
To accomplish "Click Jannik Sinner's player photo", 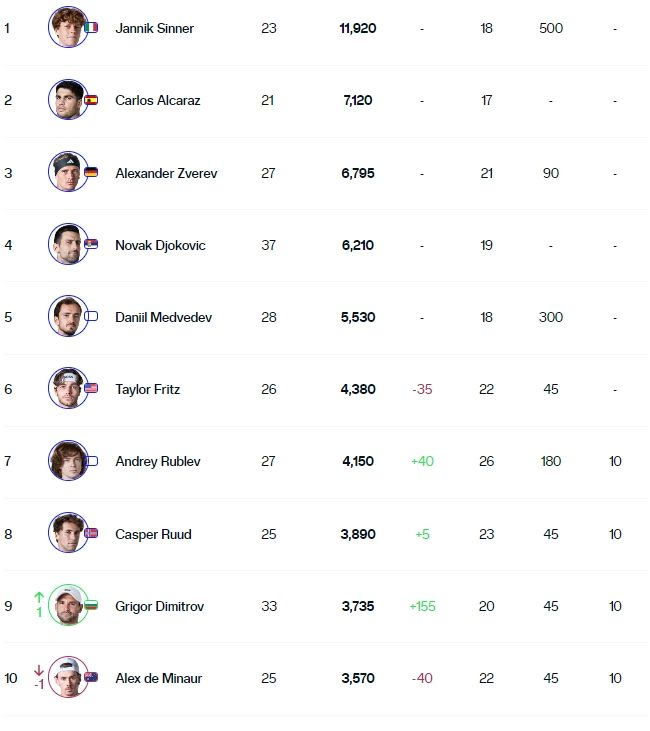I will pos(67,27).
